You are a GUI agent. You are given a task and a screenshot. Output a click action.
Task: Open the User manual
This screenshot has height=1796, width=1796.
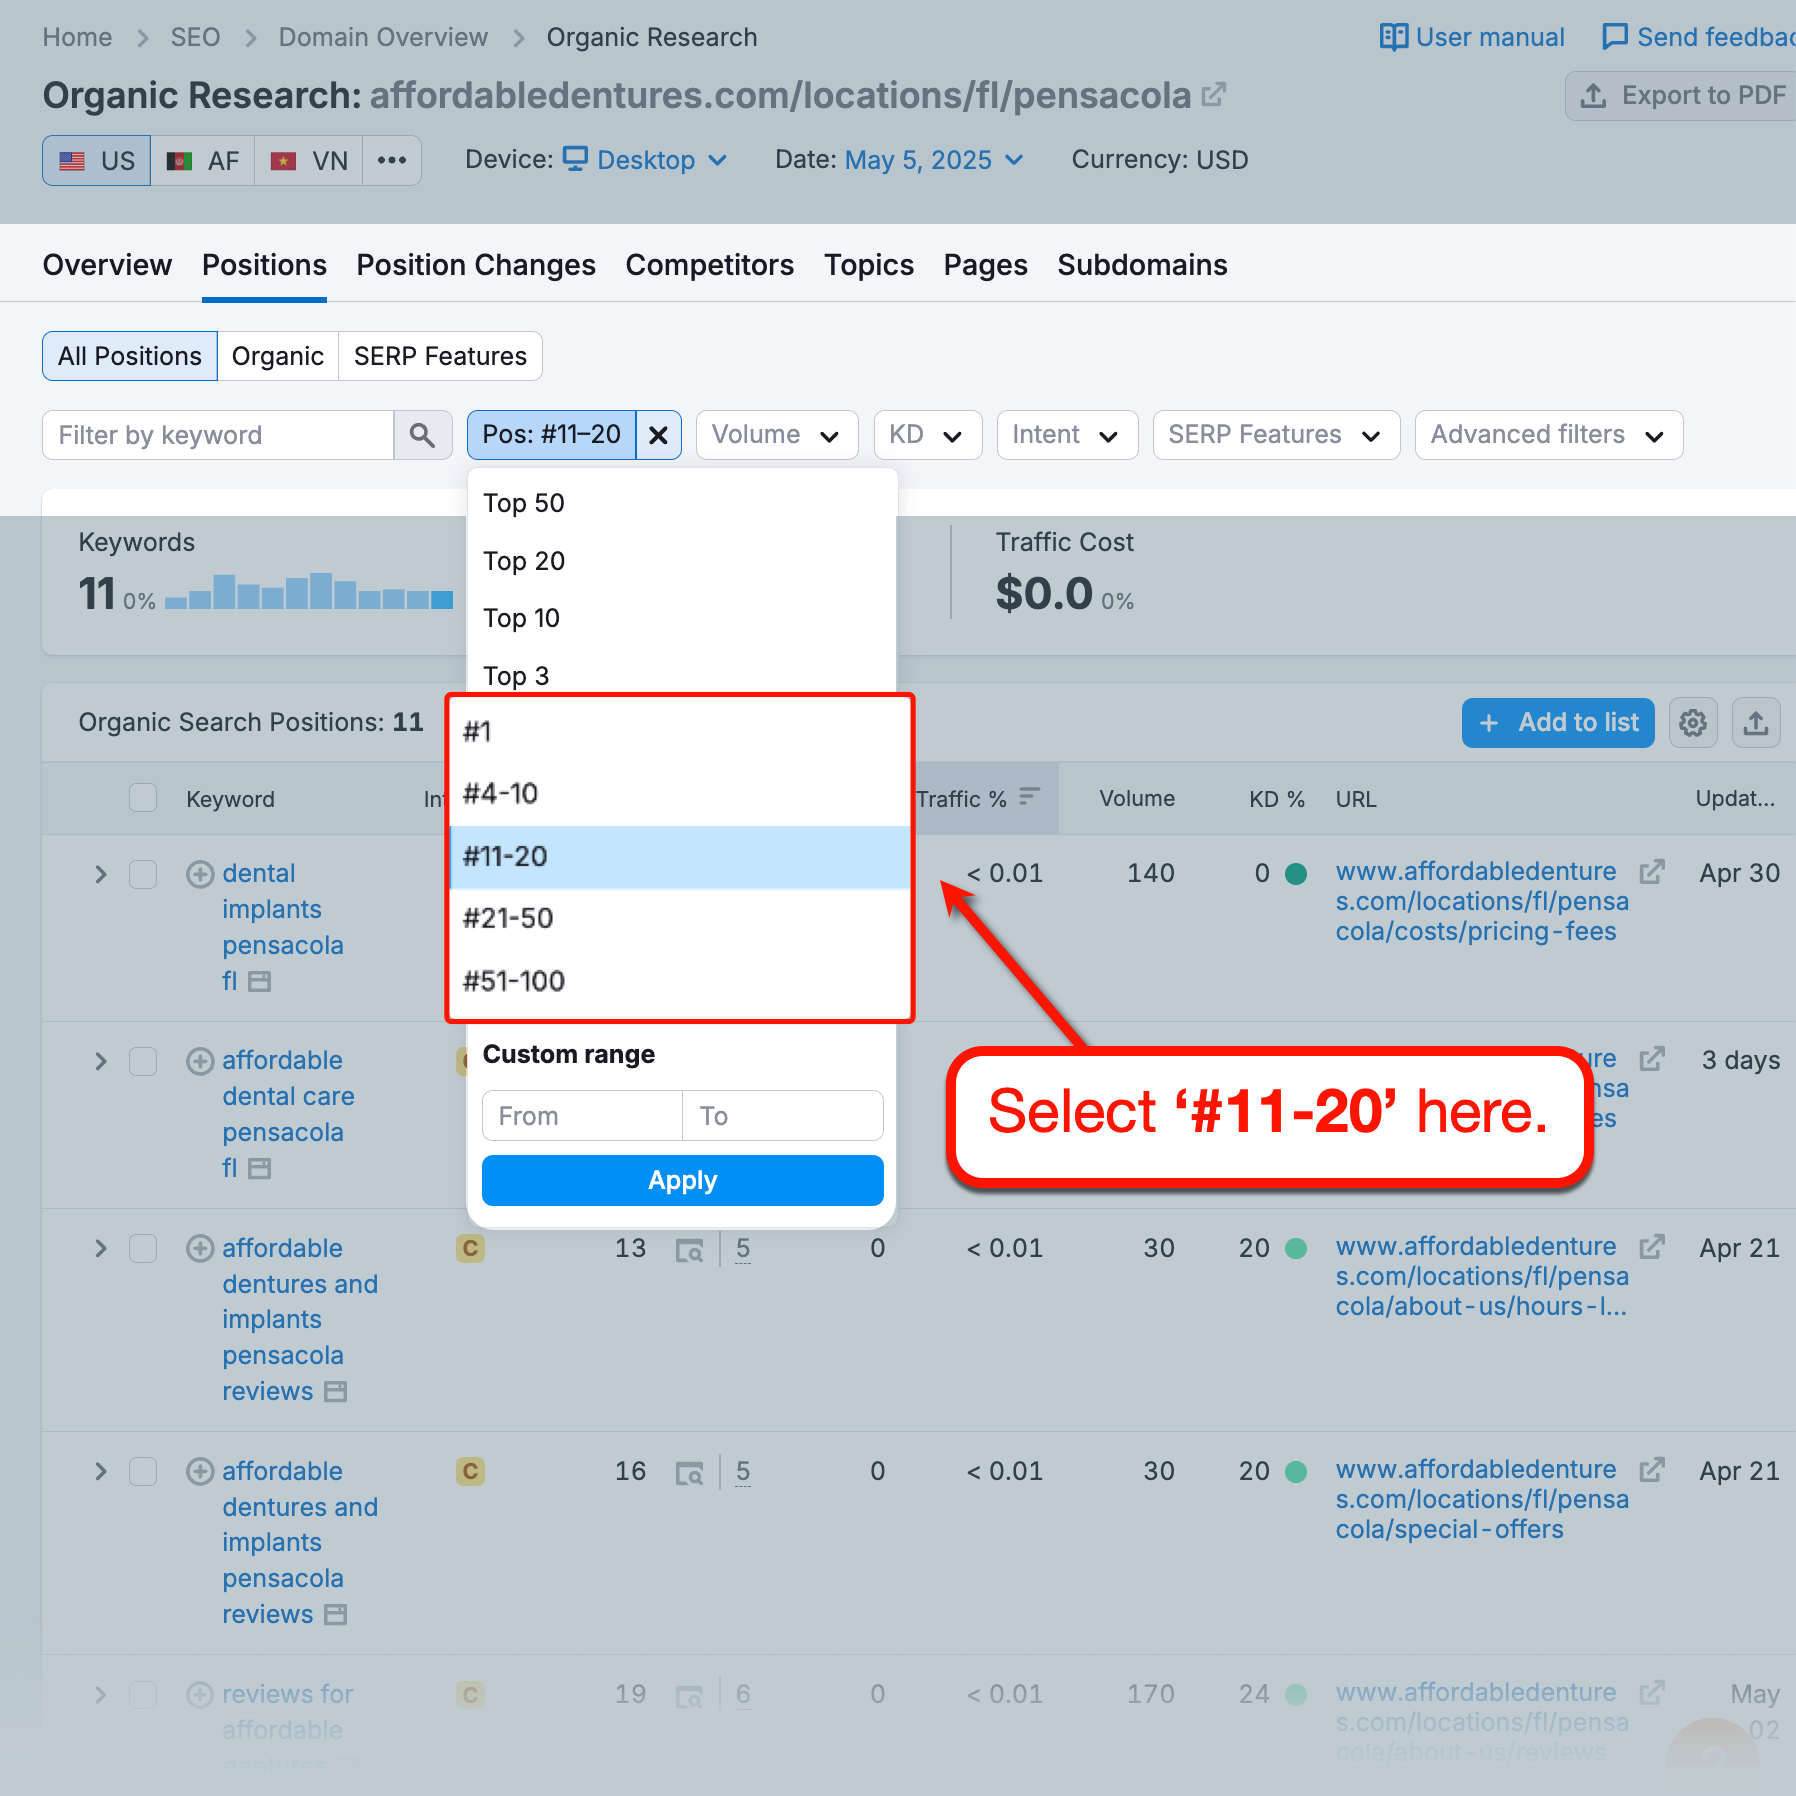click(1472, 36)
